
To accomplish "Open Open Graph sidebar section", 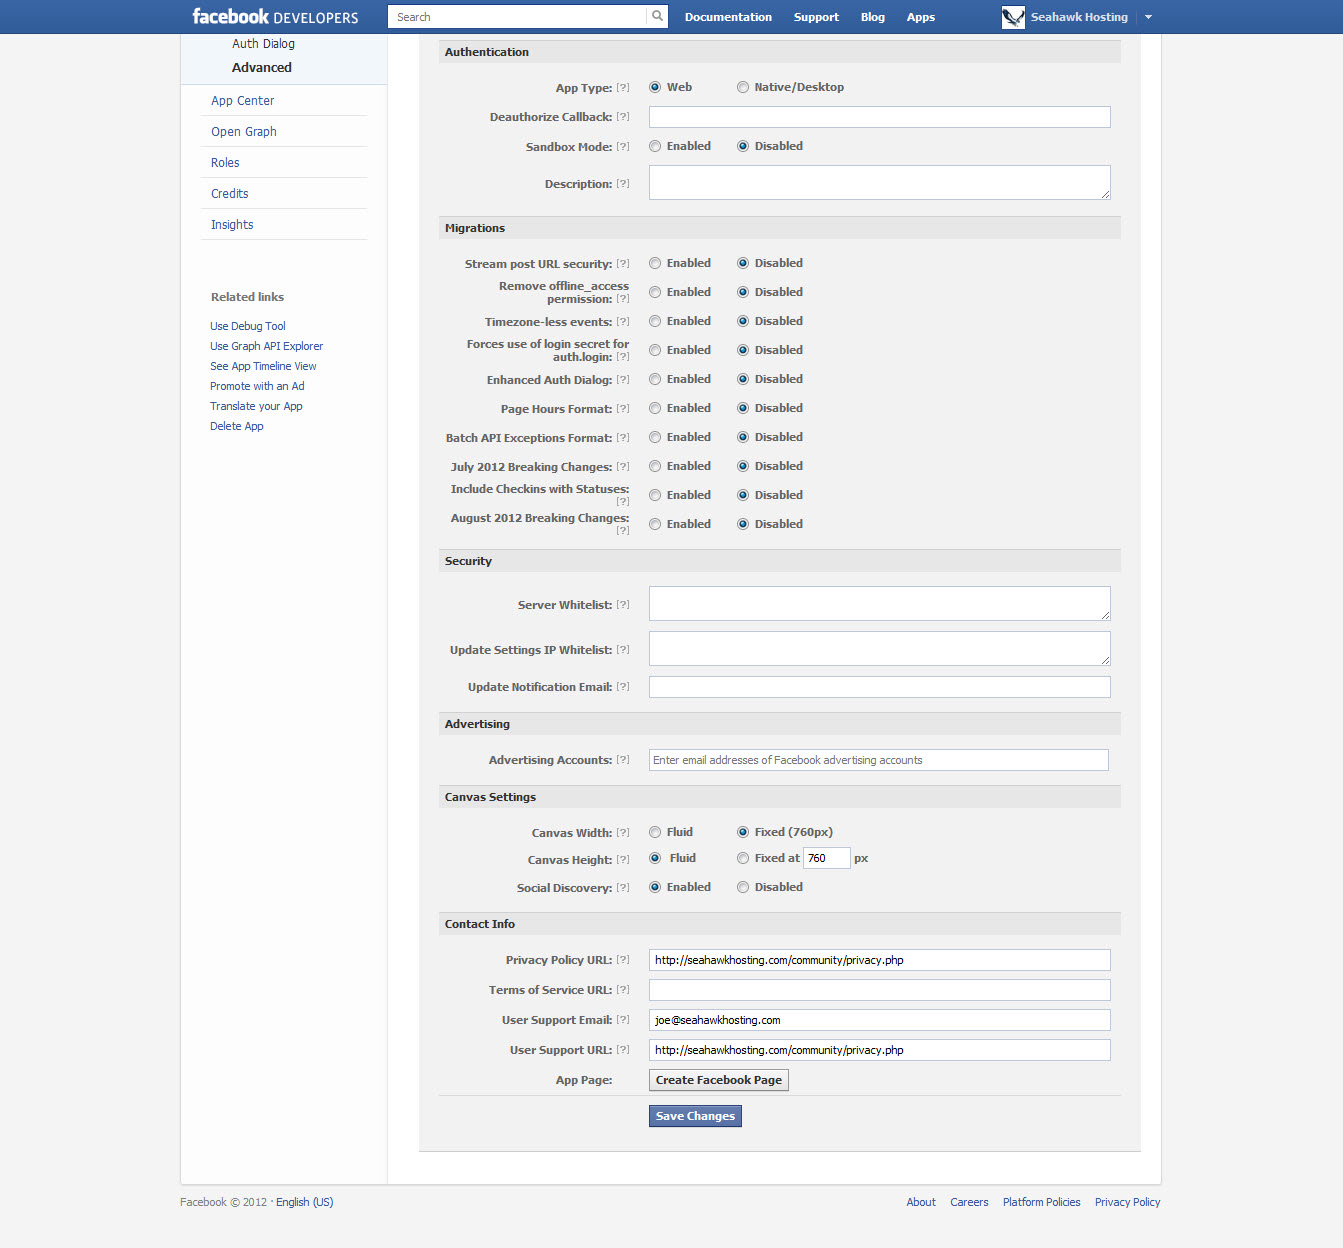I will [244, 132].
